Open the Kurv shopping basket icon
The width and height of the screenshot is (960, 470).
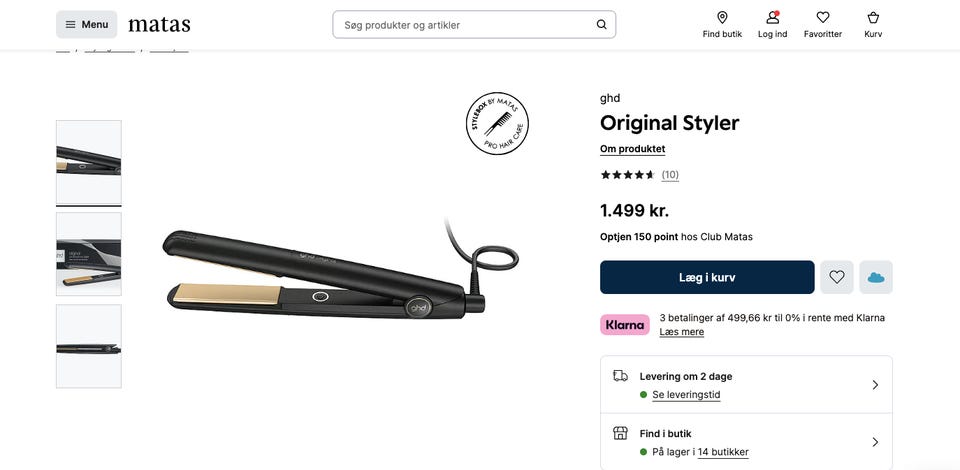873,18
